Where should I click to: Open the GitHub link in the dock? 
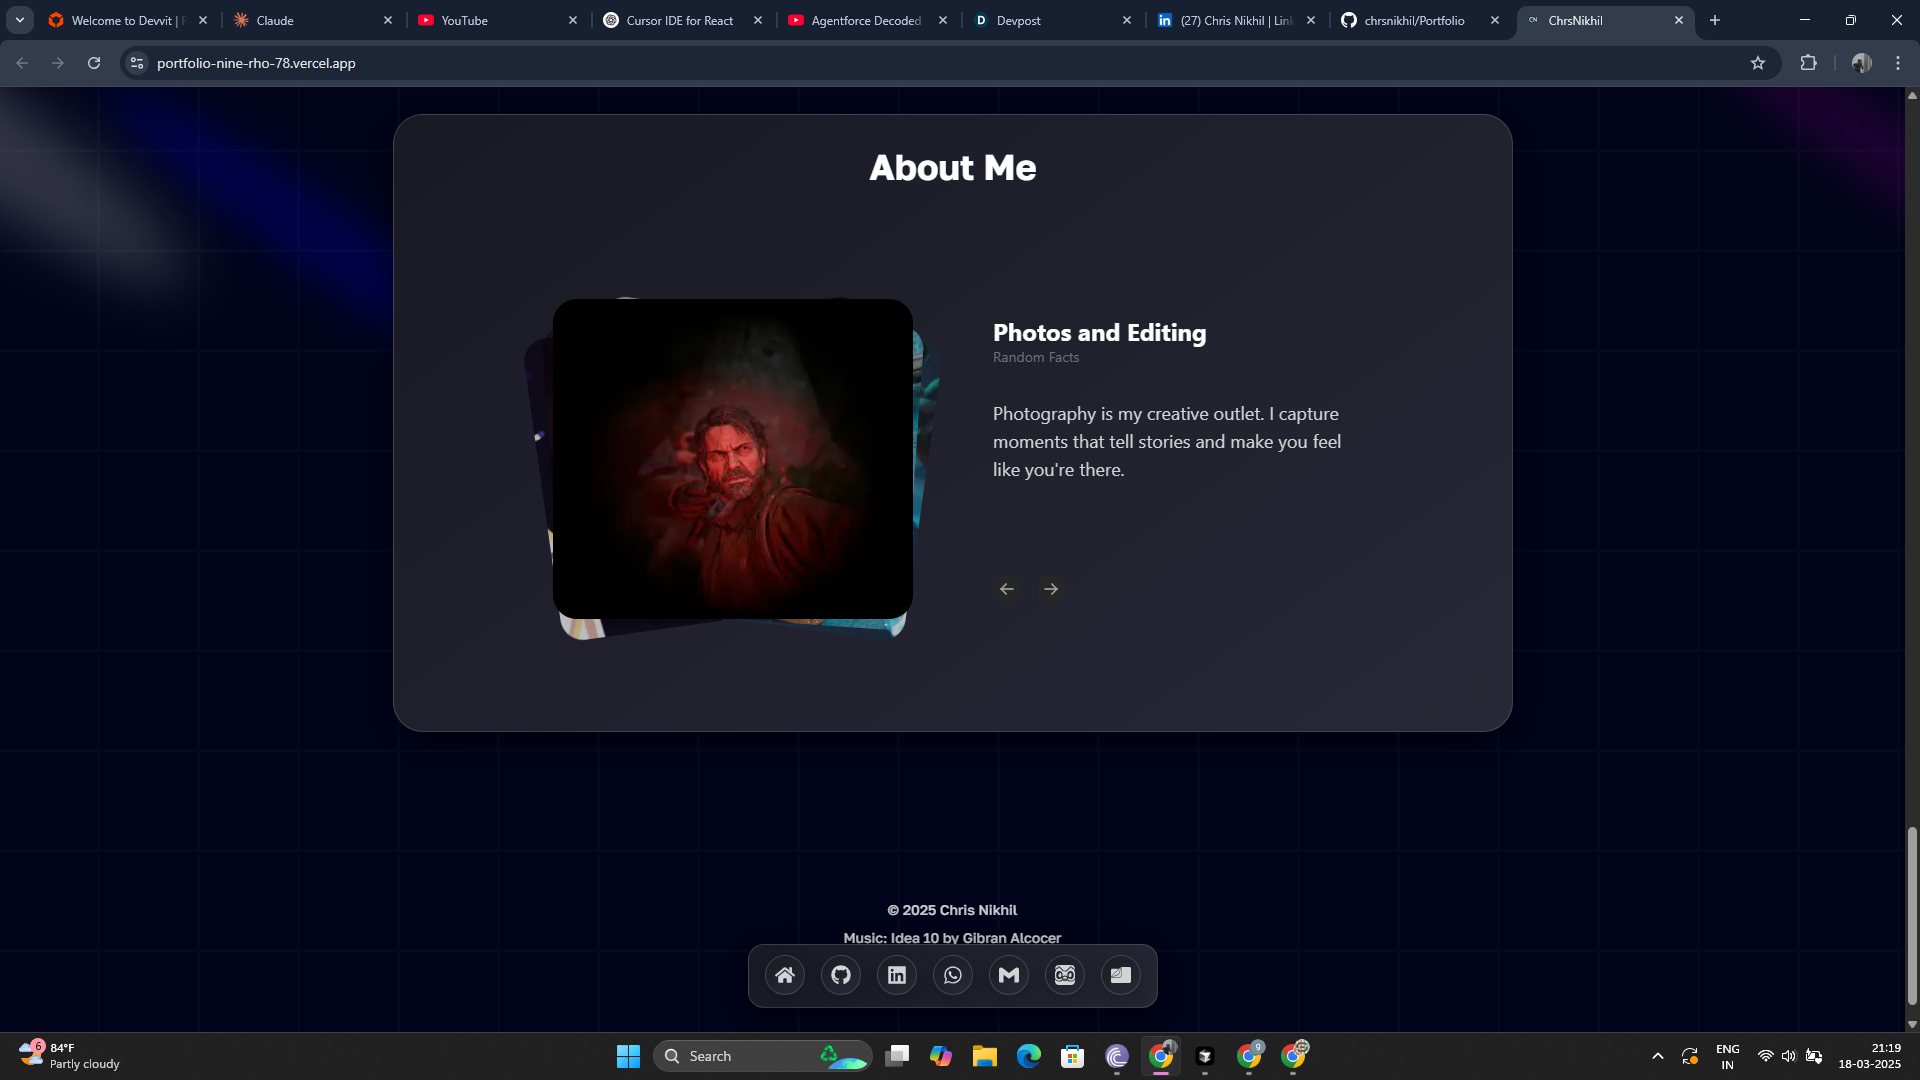point(841,975)
